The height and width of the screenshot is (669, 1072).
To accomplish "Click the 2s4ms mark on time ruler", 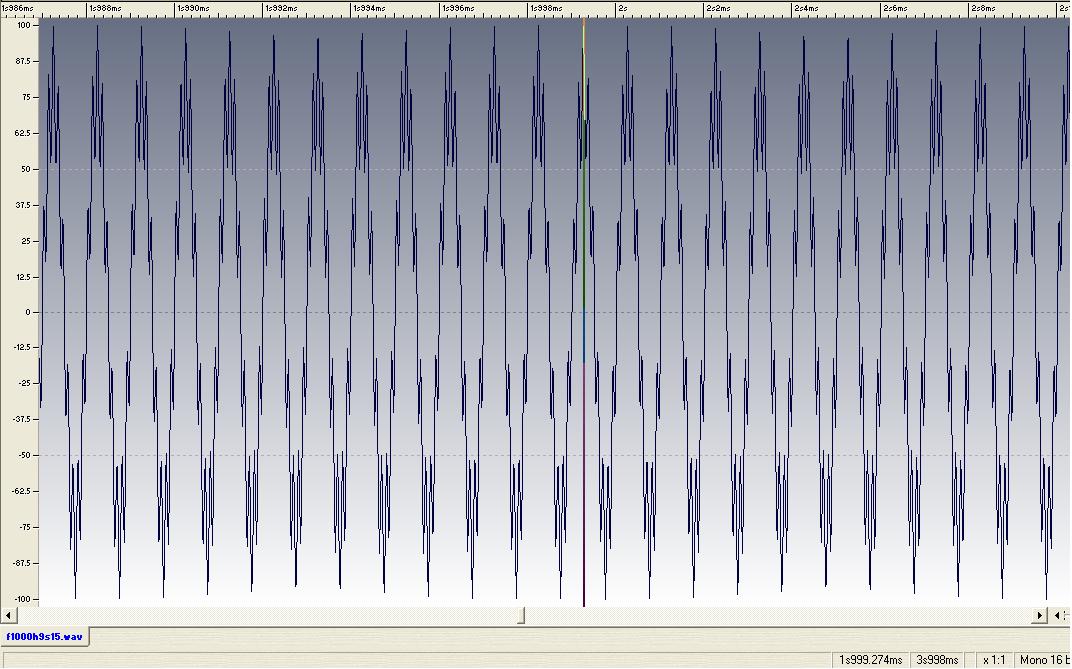I will [806, 8].
